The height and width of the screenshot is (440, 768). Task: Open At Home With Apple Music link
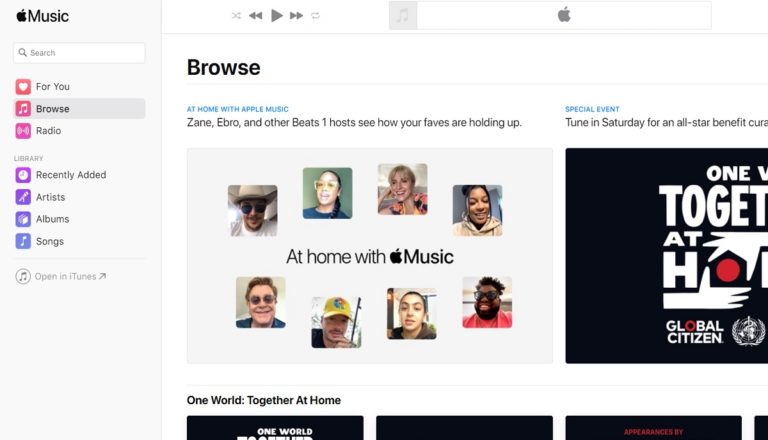point(238,109)
